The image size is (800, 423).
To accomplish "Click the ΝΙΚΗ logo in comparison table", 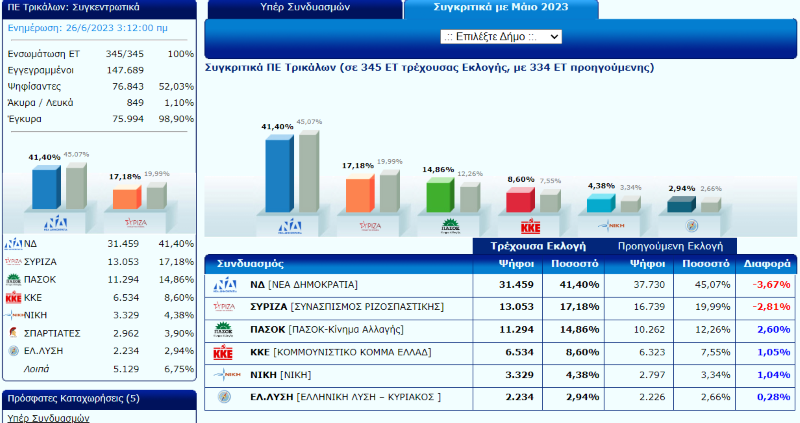I will [225, 375].
